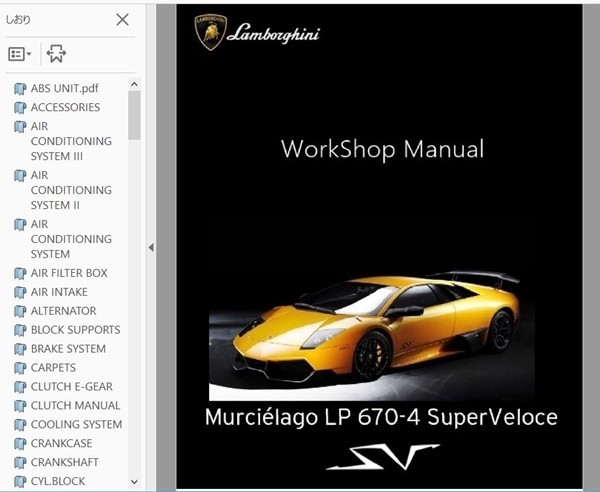This screenshot has height=492, width=600.
Task: Click bookmark icon beside AIR FILTER BOX
Action: [x=20, y=274]
